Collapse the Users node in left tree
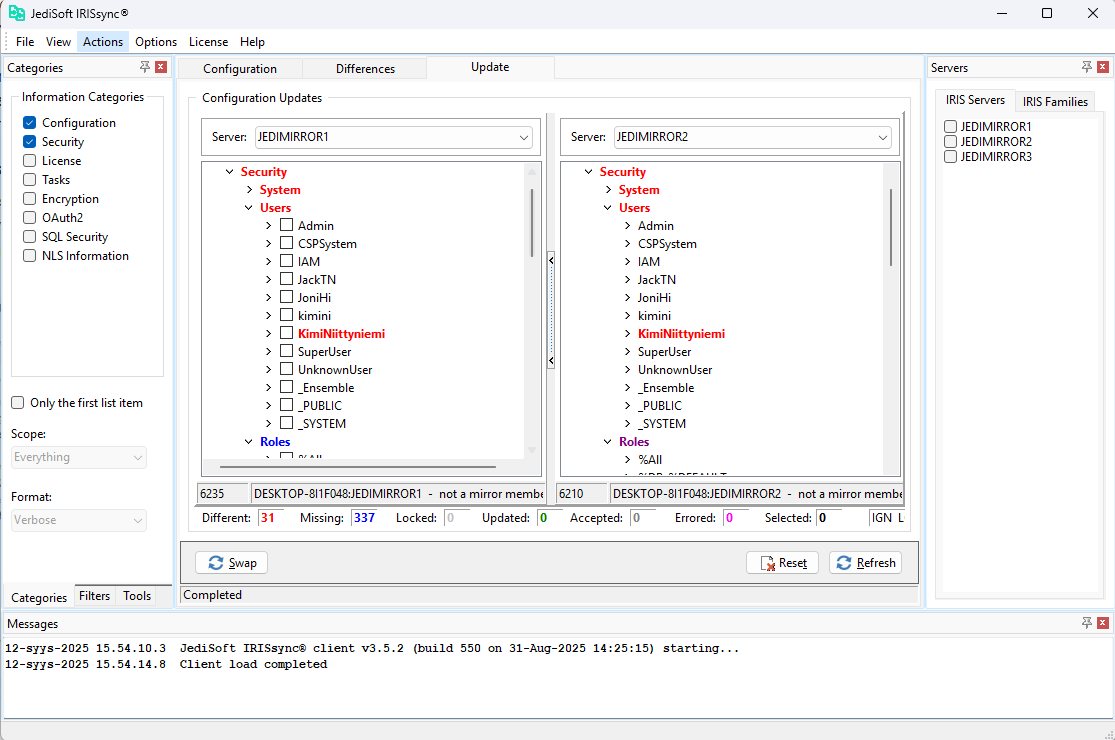Image resolution: width=1115 pixels, height=740 pixels. pyautogui.click(x=249, y=208)
